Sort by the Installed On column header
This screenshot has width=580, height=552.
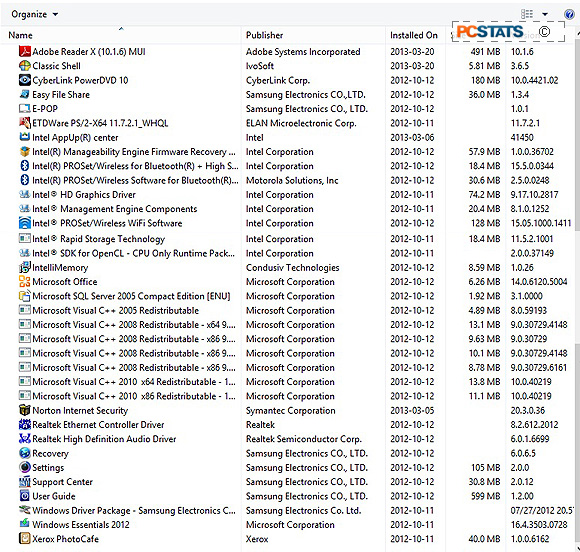414,35
